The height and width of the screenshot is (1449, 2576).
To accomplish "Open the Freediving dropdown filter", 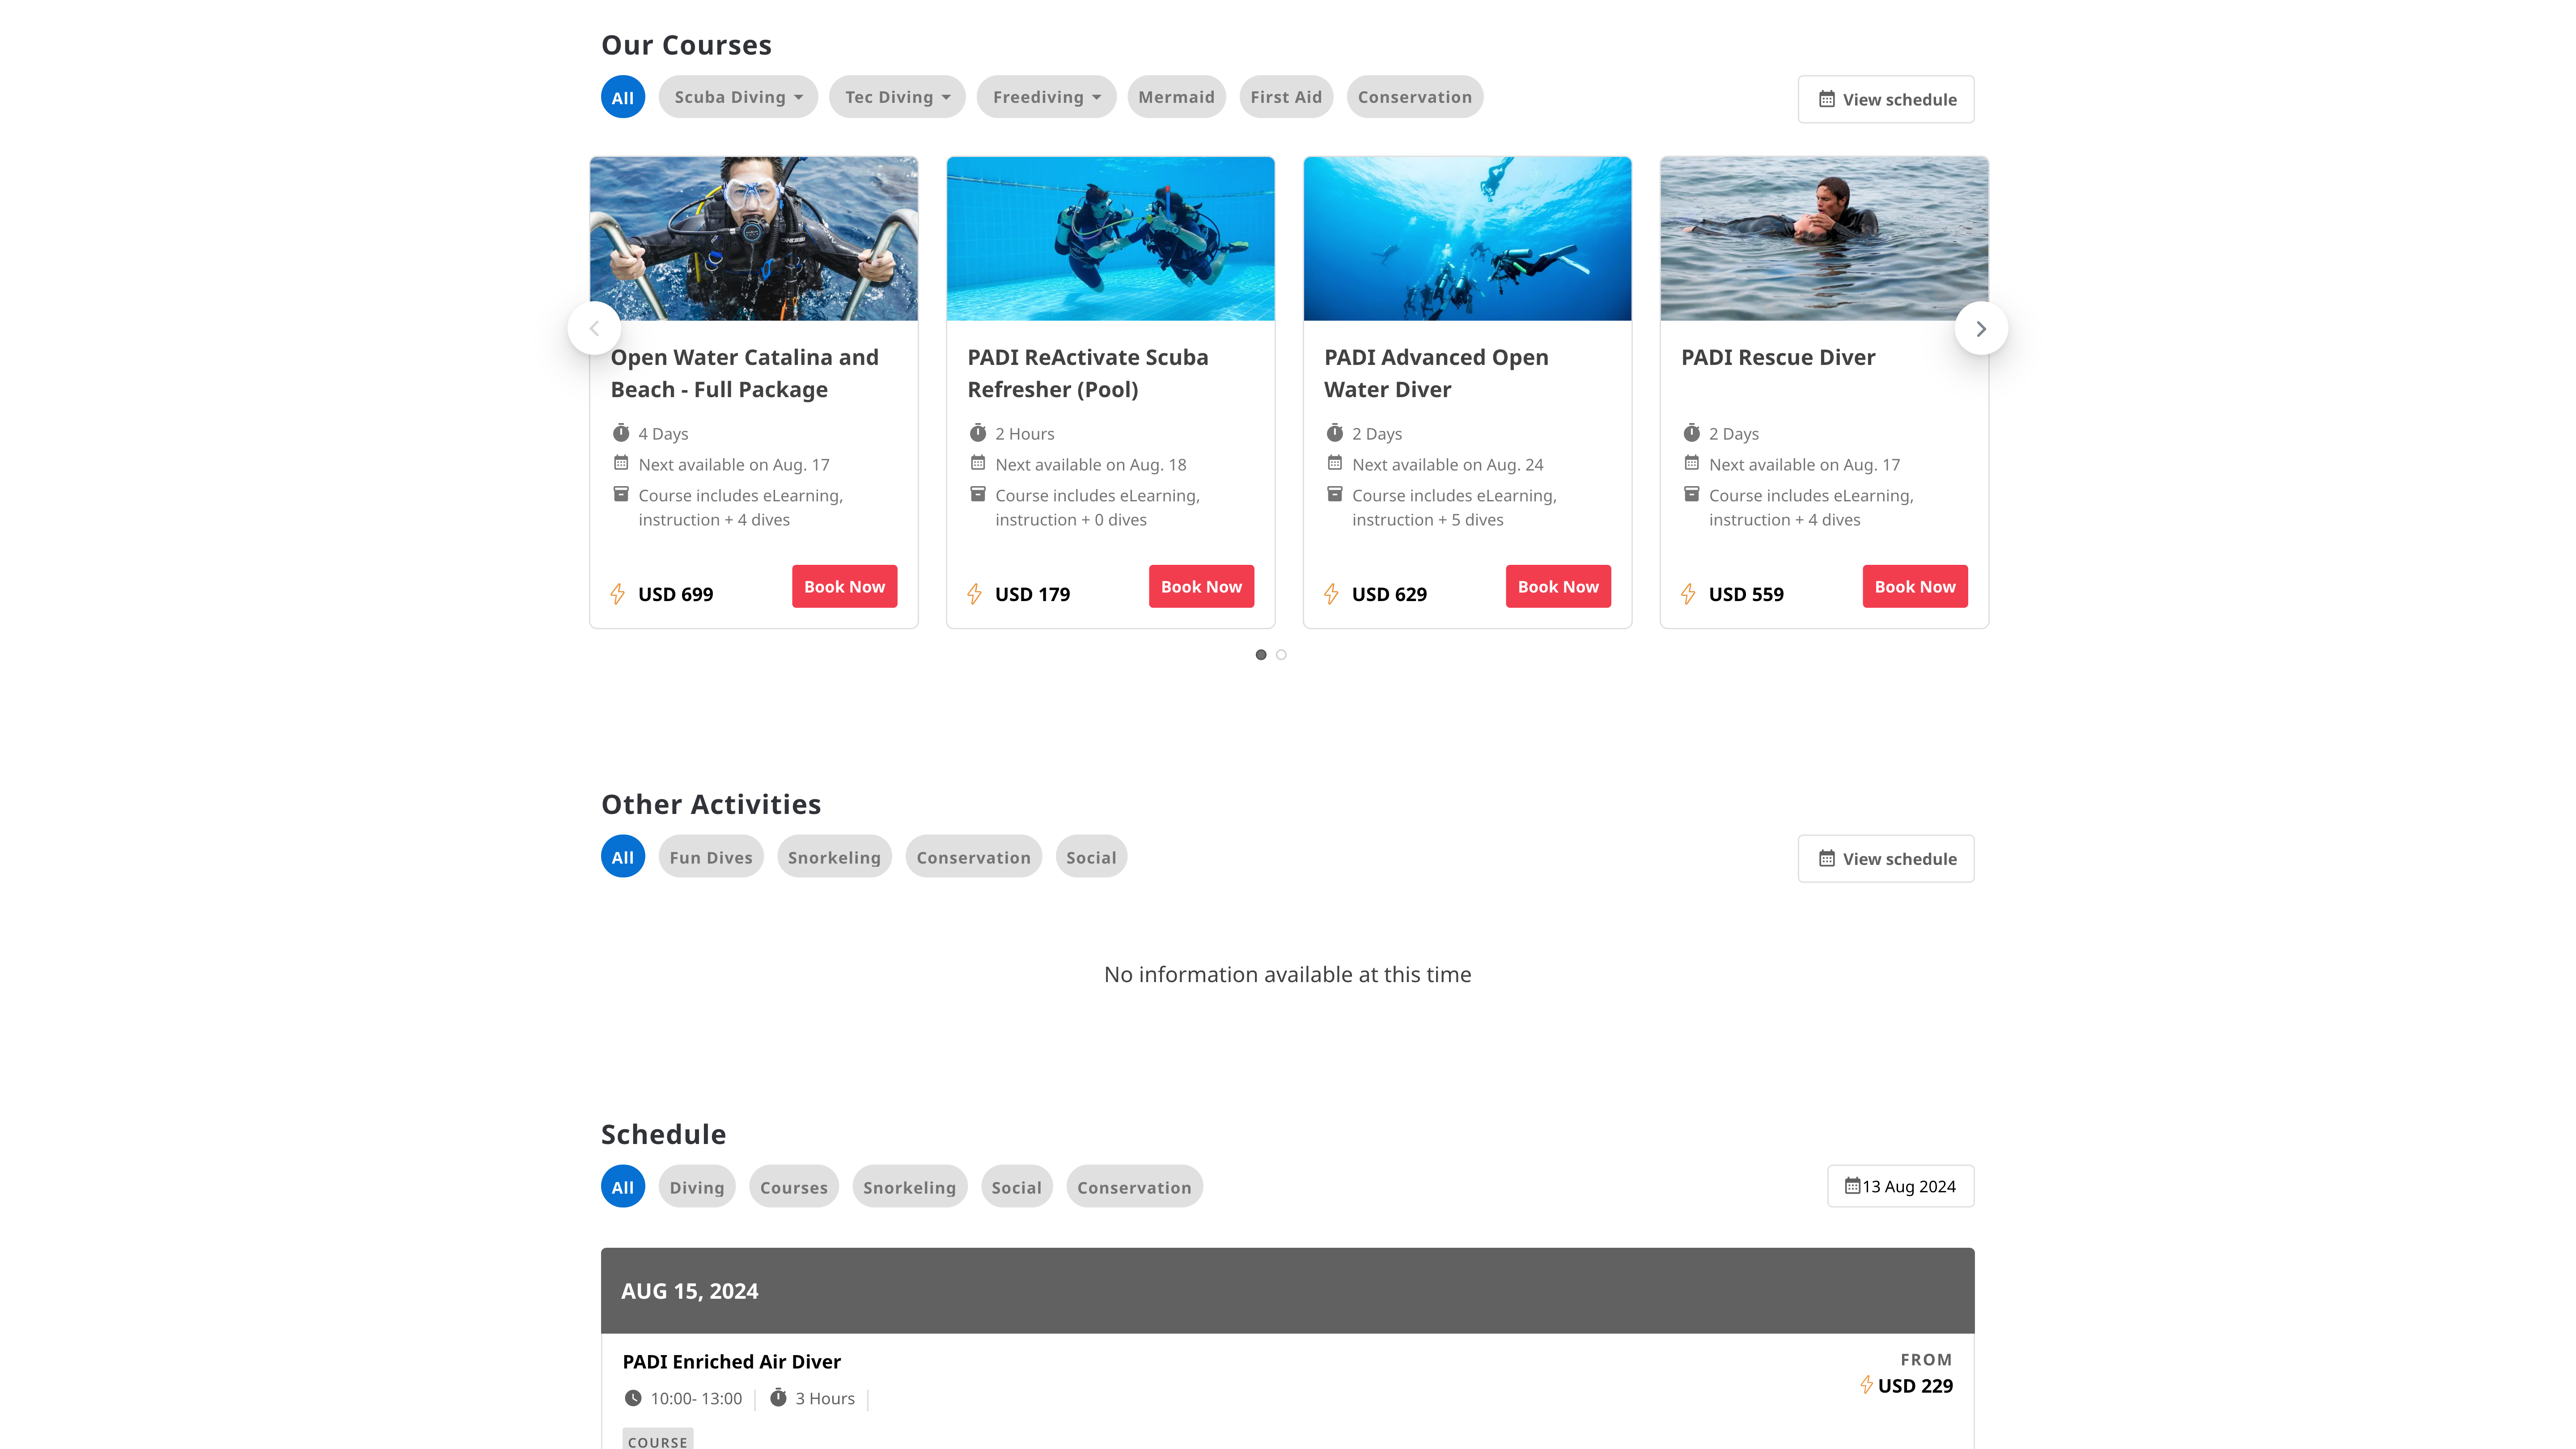I will pos(1046,97).
